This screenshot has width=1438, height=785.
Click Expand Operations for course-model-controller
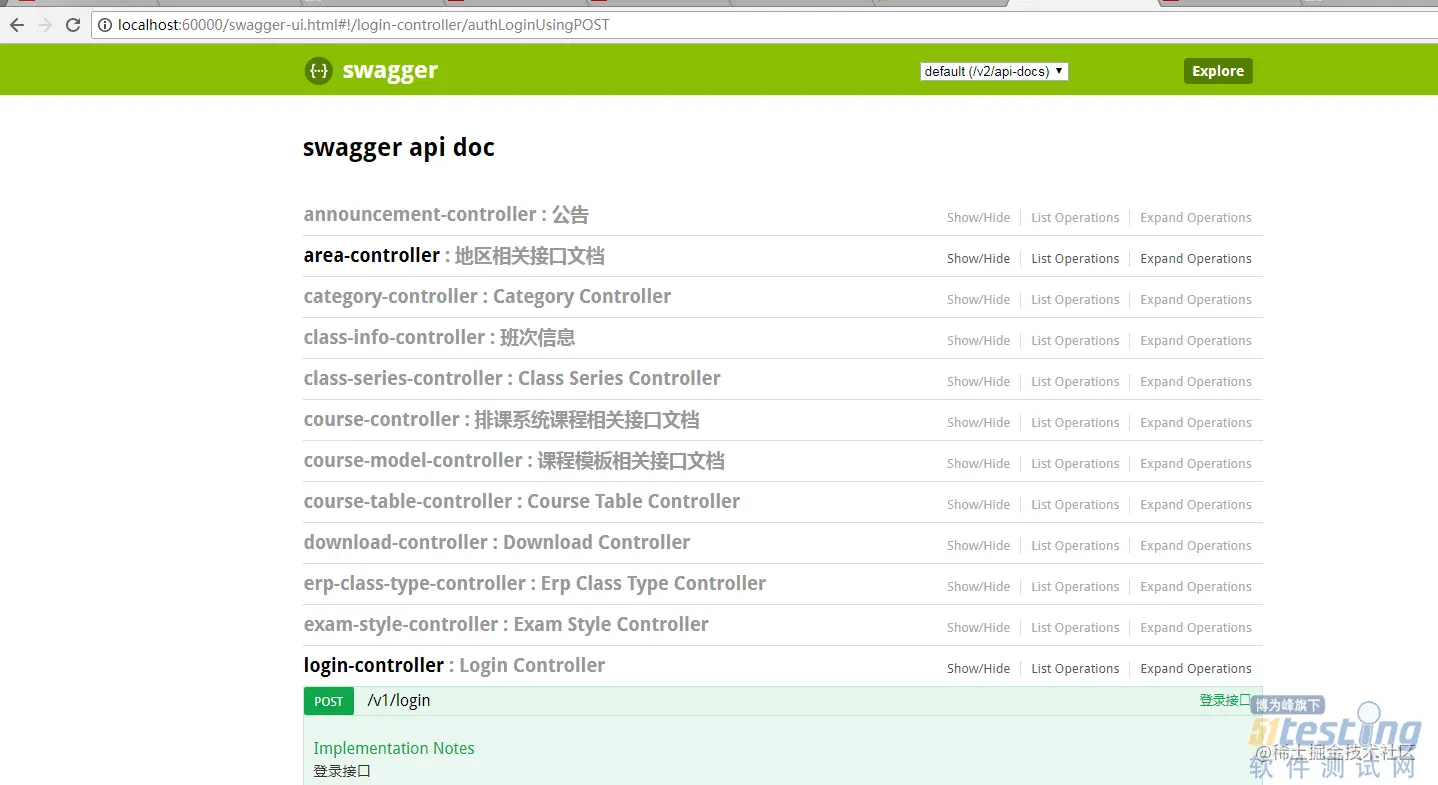[x=1196, y=464]
